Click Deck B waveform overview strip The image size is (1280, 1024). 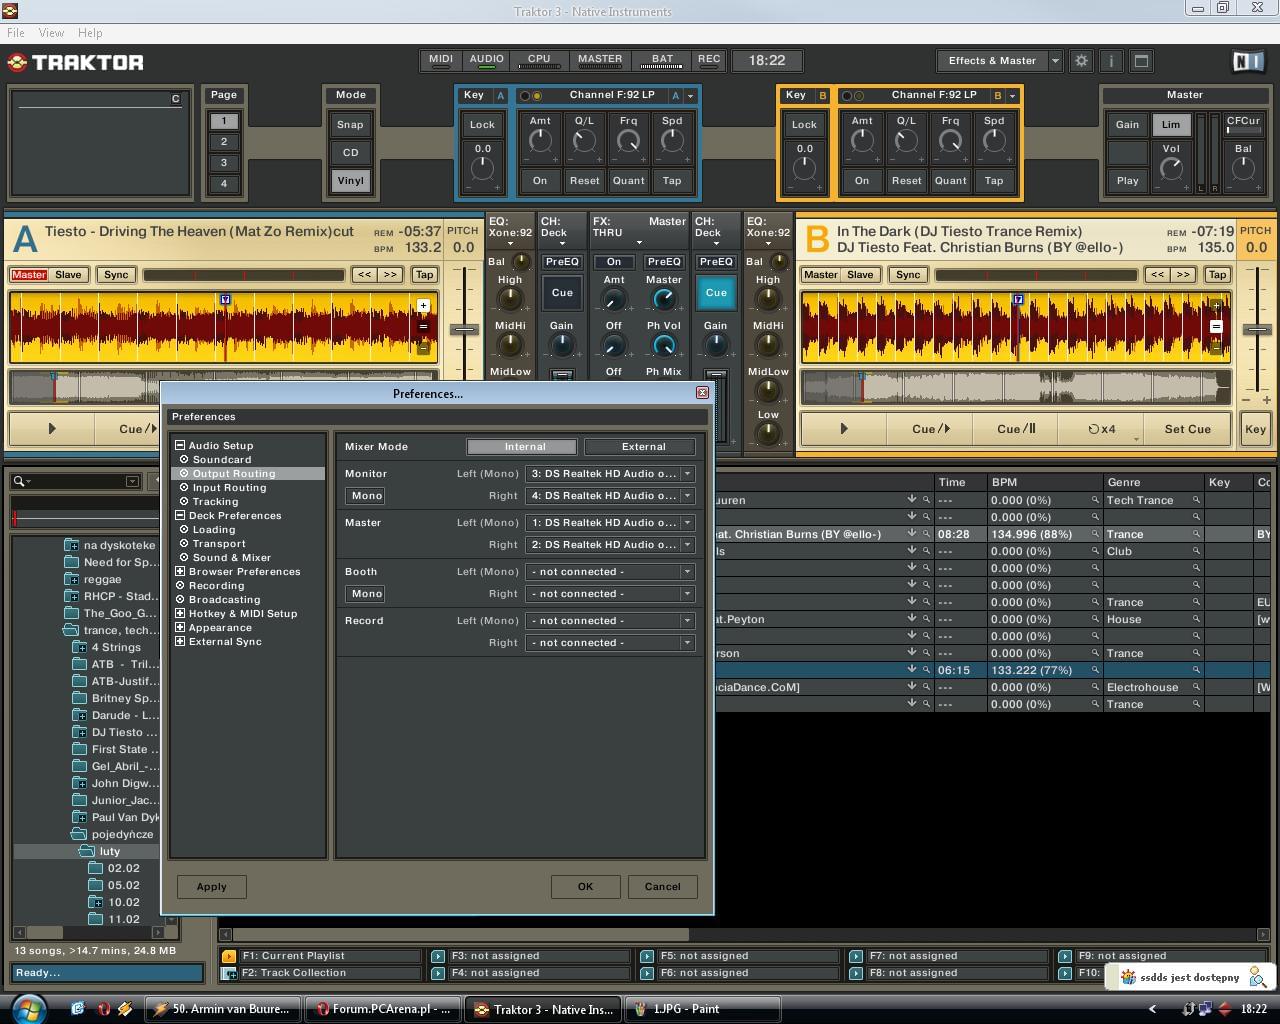[x=1015, y=387]
